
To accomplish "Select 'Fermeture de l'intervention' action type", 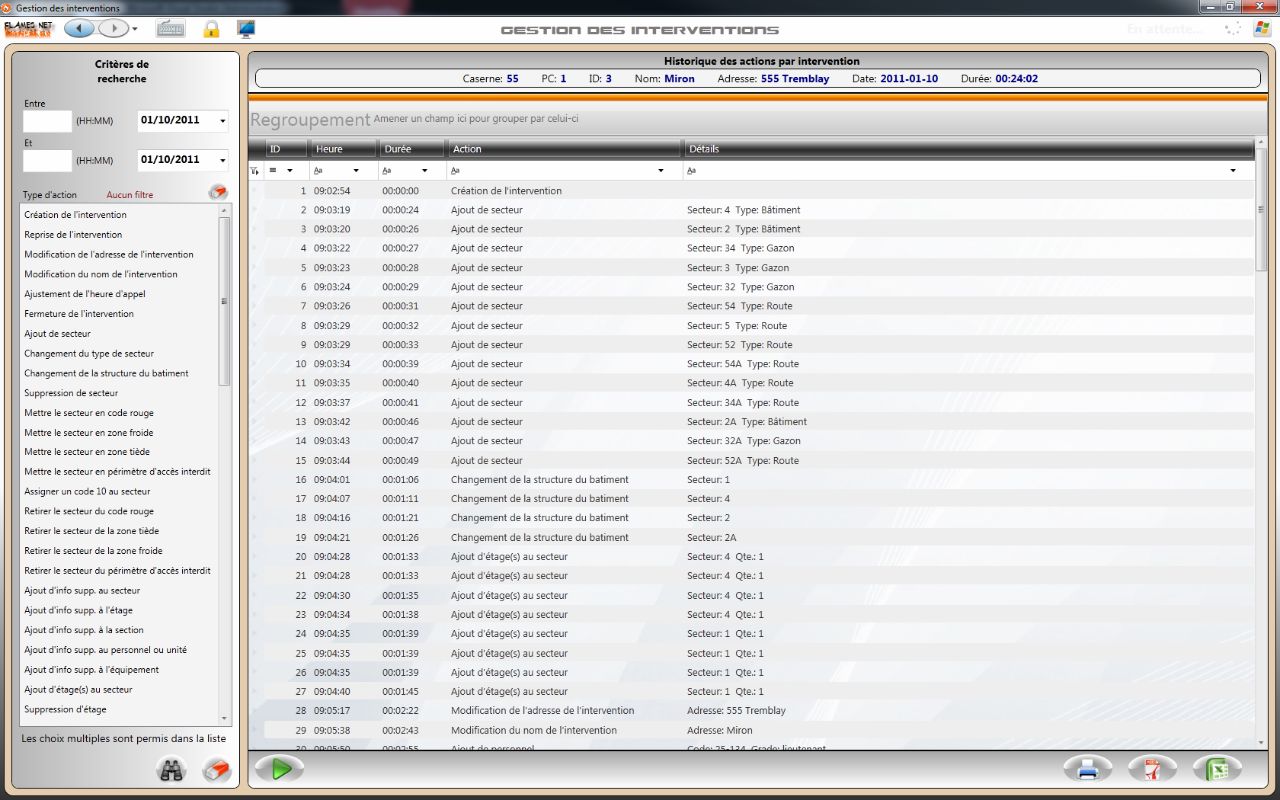I will (x=79, y=314).
